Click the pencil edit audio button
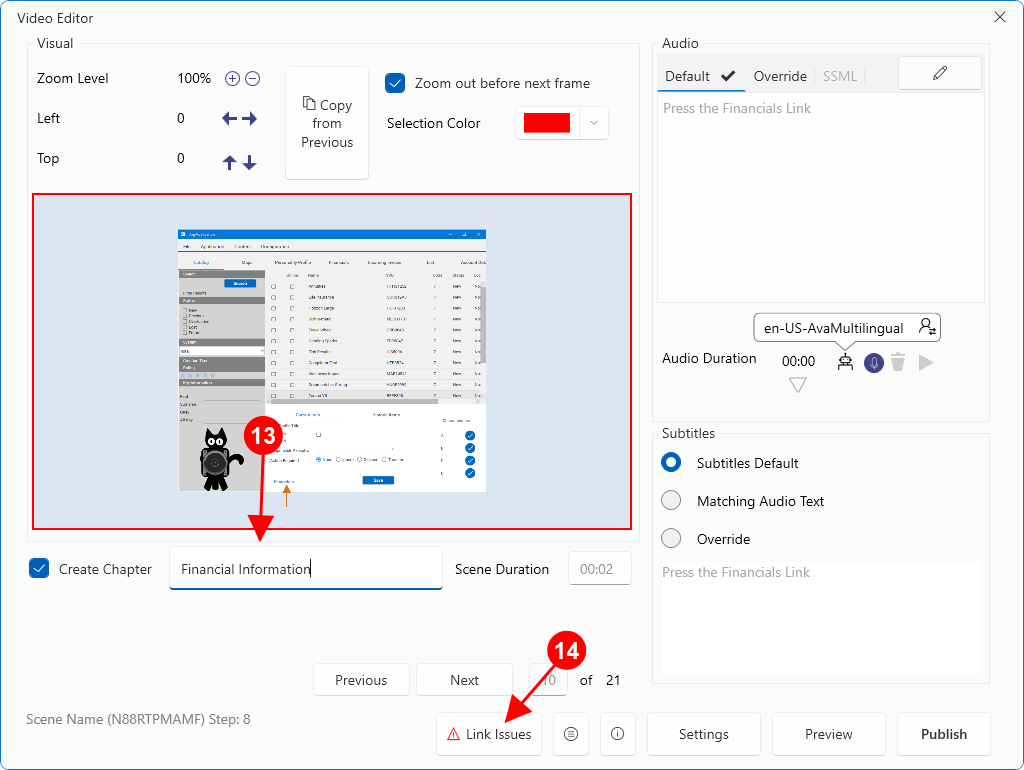This screenshot has height=770, width=1024. 939,73
